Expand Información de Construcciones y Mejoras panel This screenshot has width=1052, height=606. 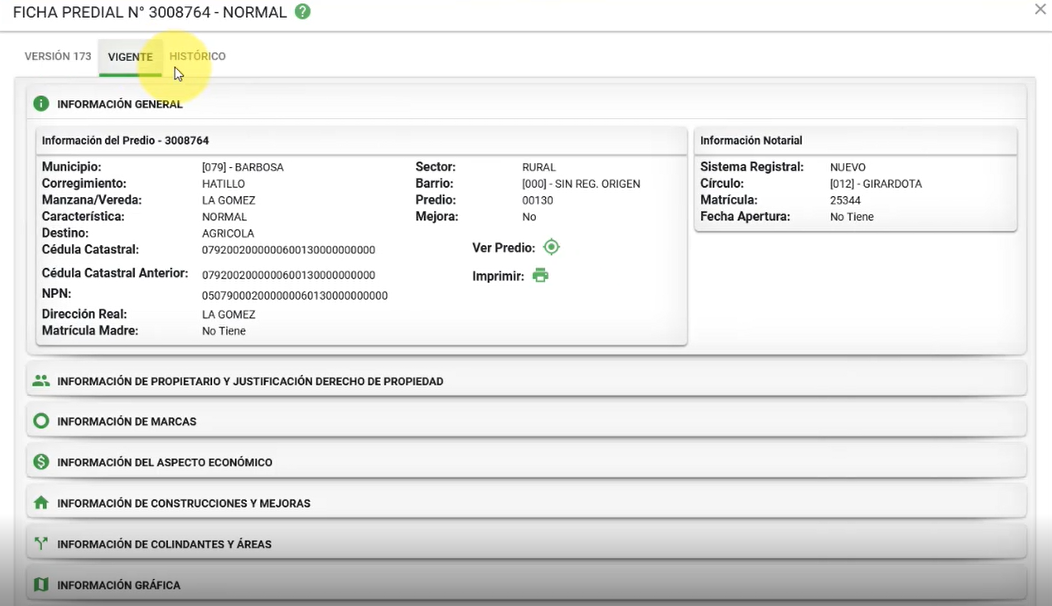[184, 504]
